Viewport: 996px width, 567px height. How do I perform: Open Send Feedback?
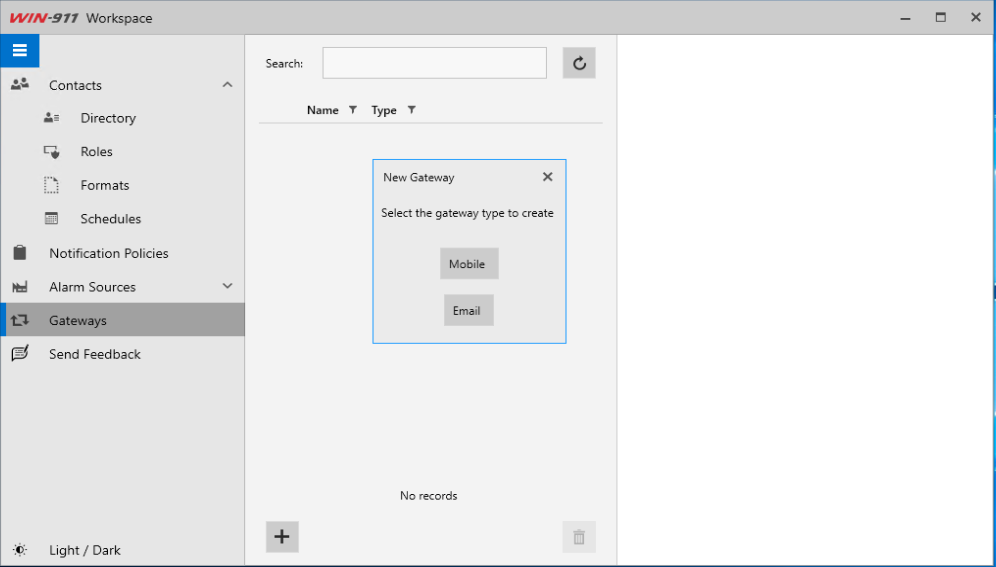click(x=95, y=354)
